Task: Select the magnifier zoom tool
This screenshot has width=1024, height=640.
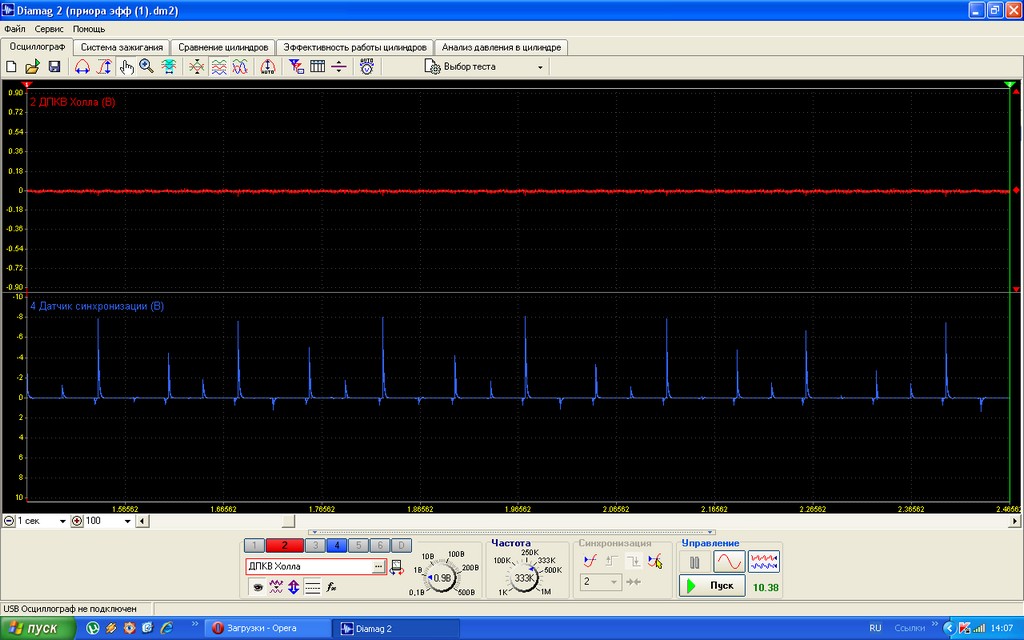Action: coord(147,67)
